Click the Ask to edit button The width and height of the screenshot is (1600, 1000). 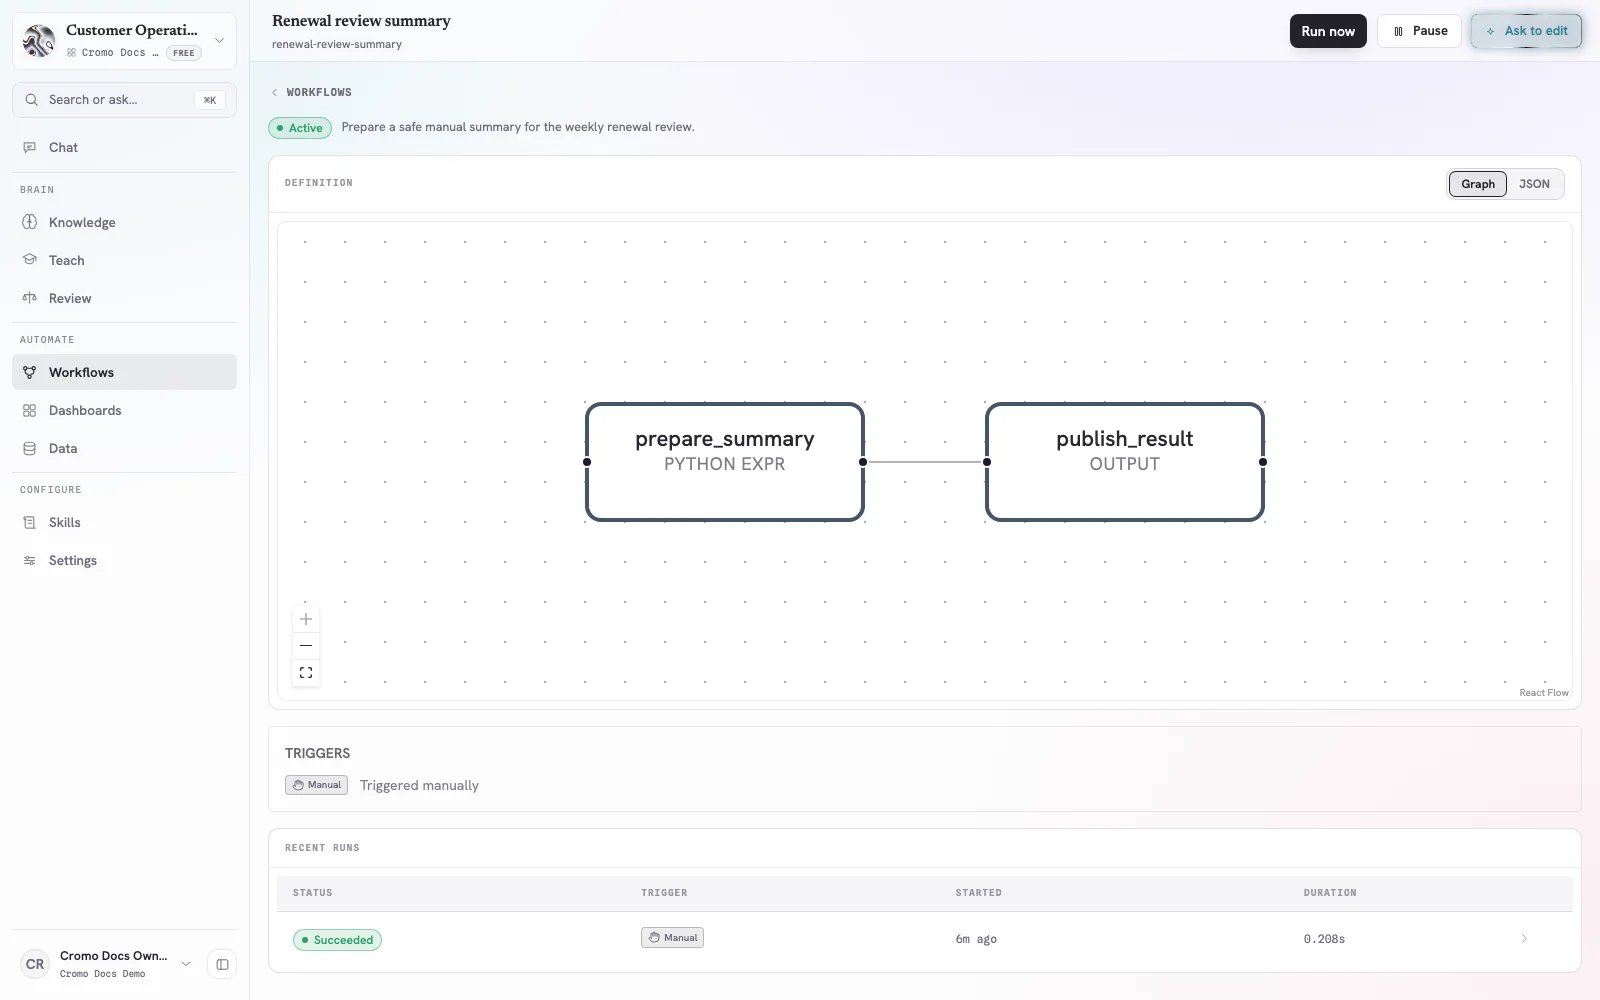1526,31
